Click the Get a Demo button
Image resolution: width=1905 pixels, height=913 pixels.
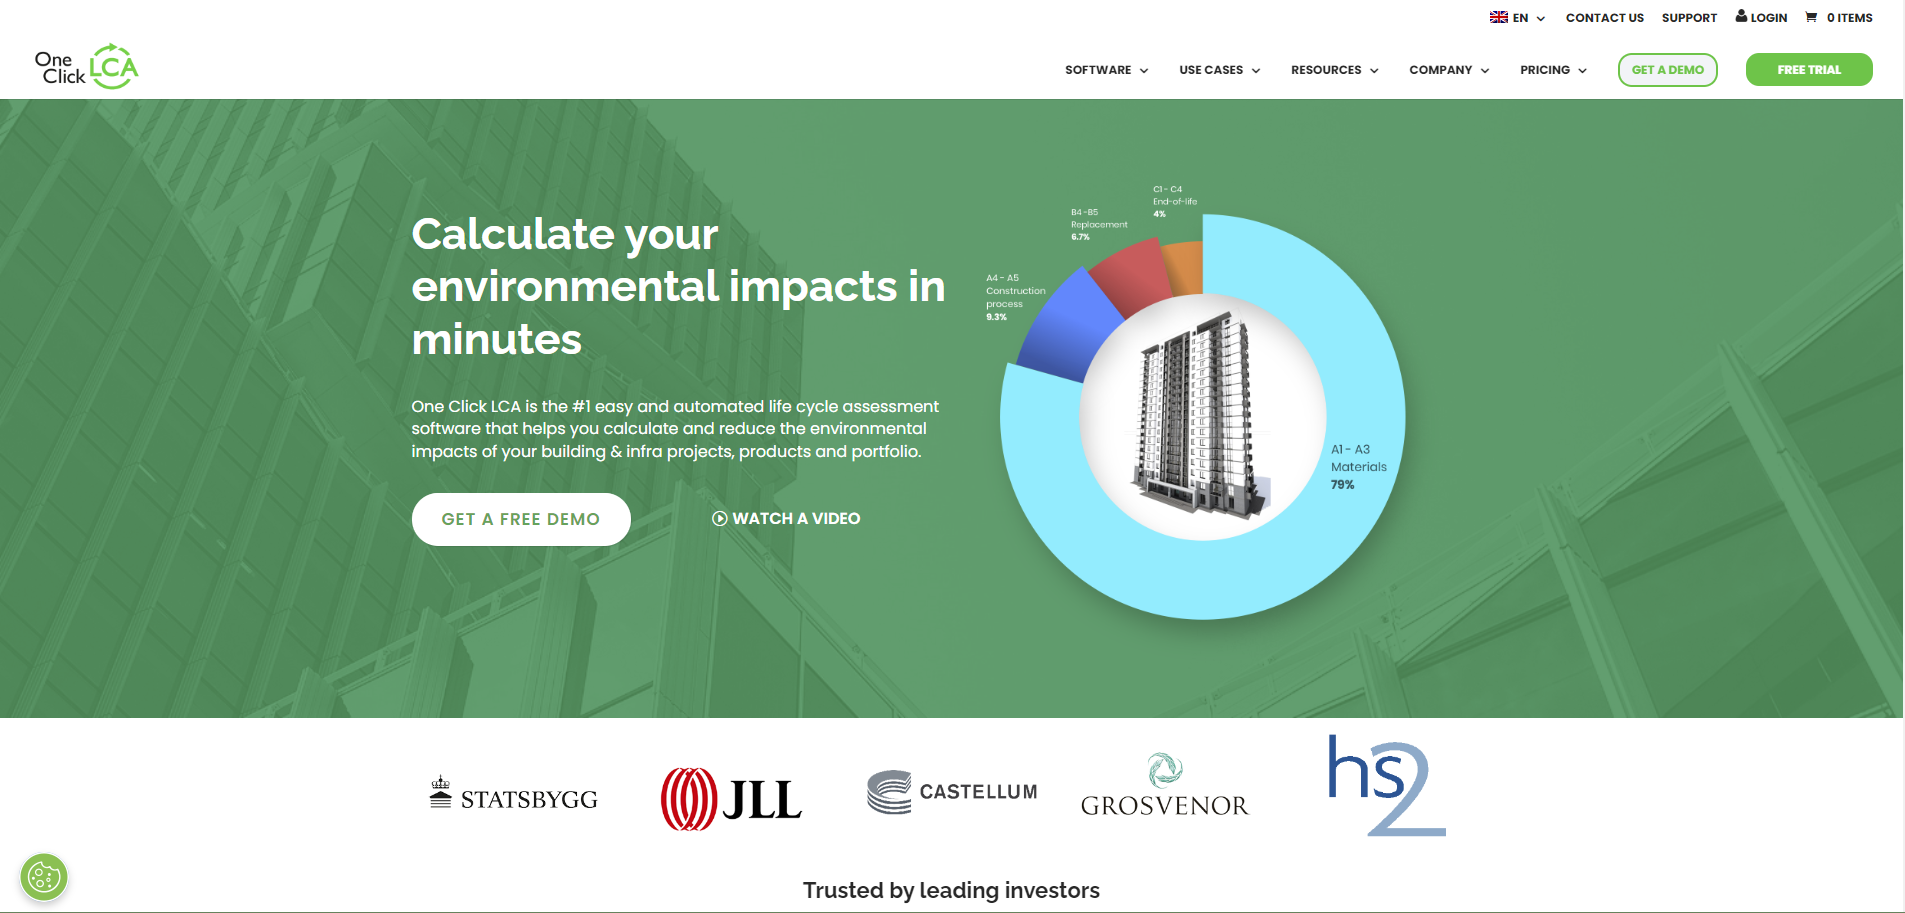[x=1667, y=70]
